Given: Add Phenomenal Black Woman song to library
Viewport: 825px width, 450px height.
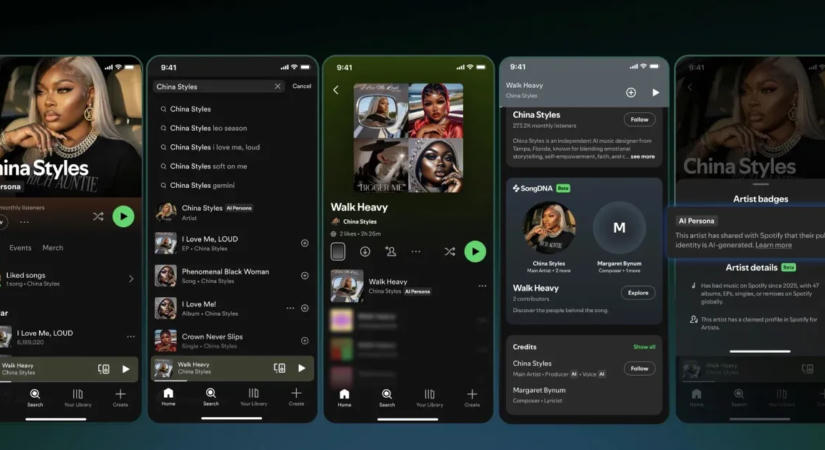Looking at the screenshot, I should [305, 275].
